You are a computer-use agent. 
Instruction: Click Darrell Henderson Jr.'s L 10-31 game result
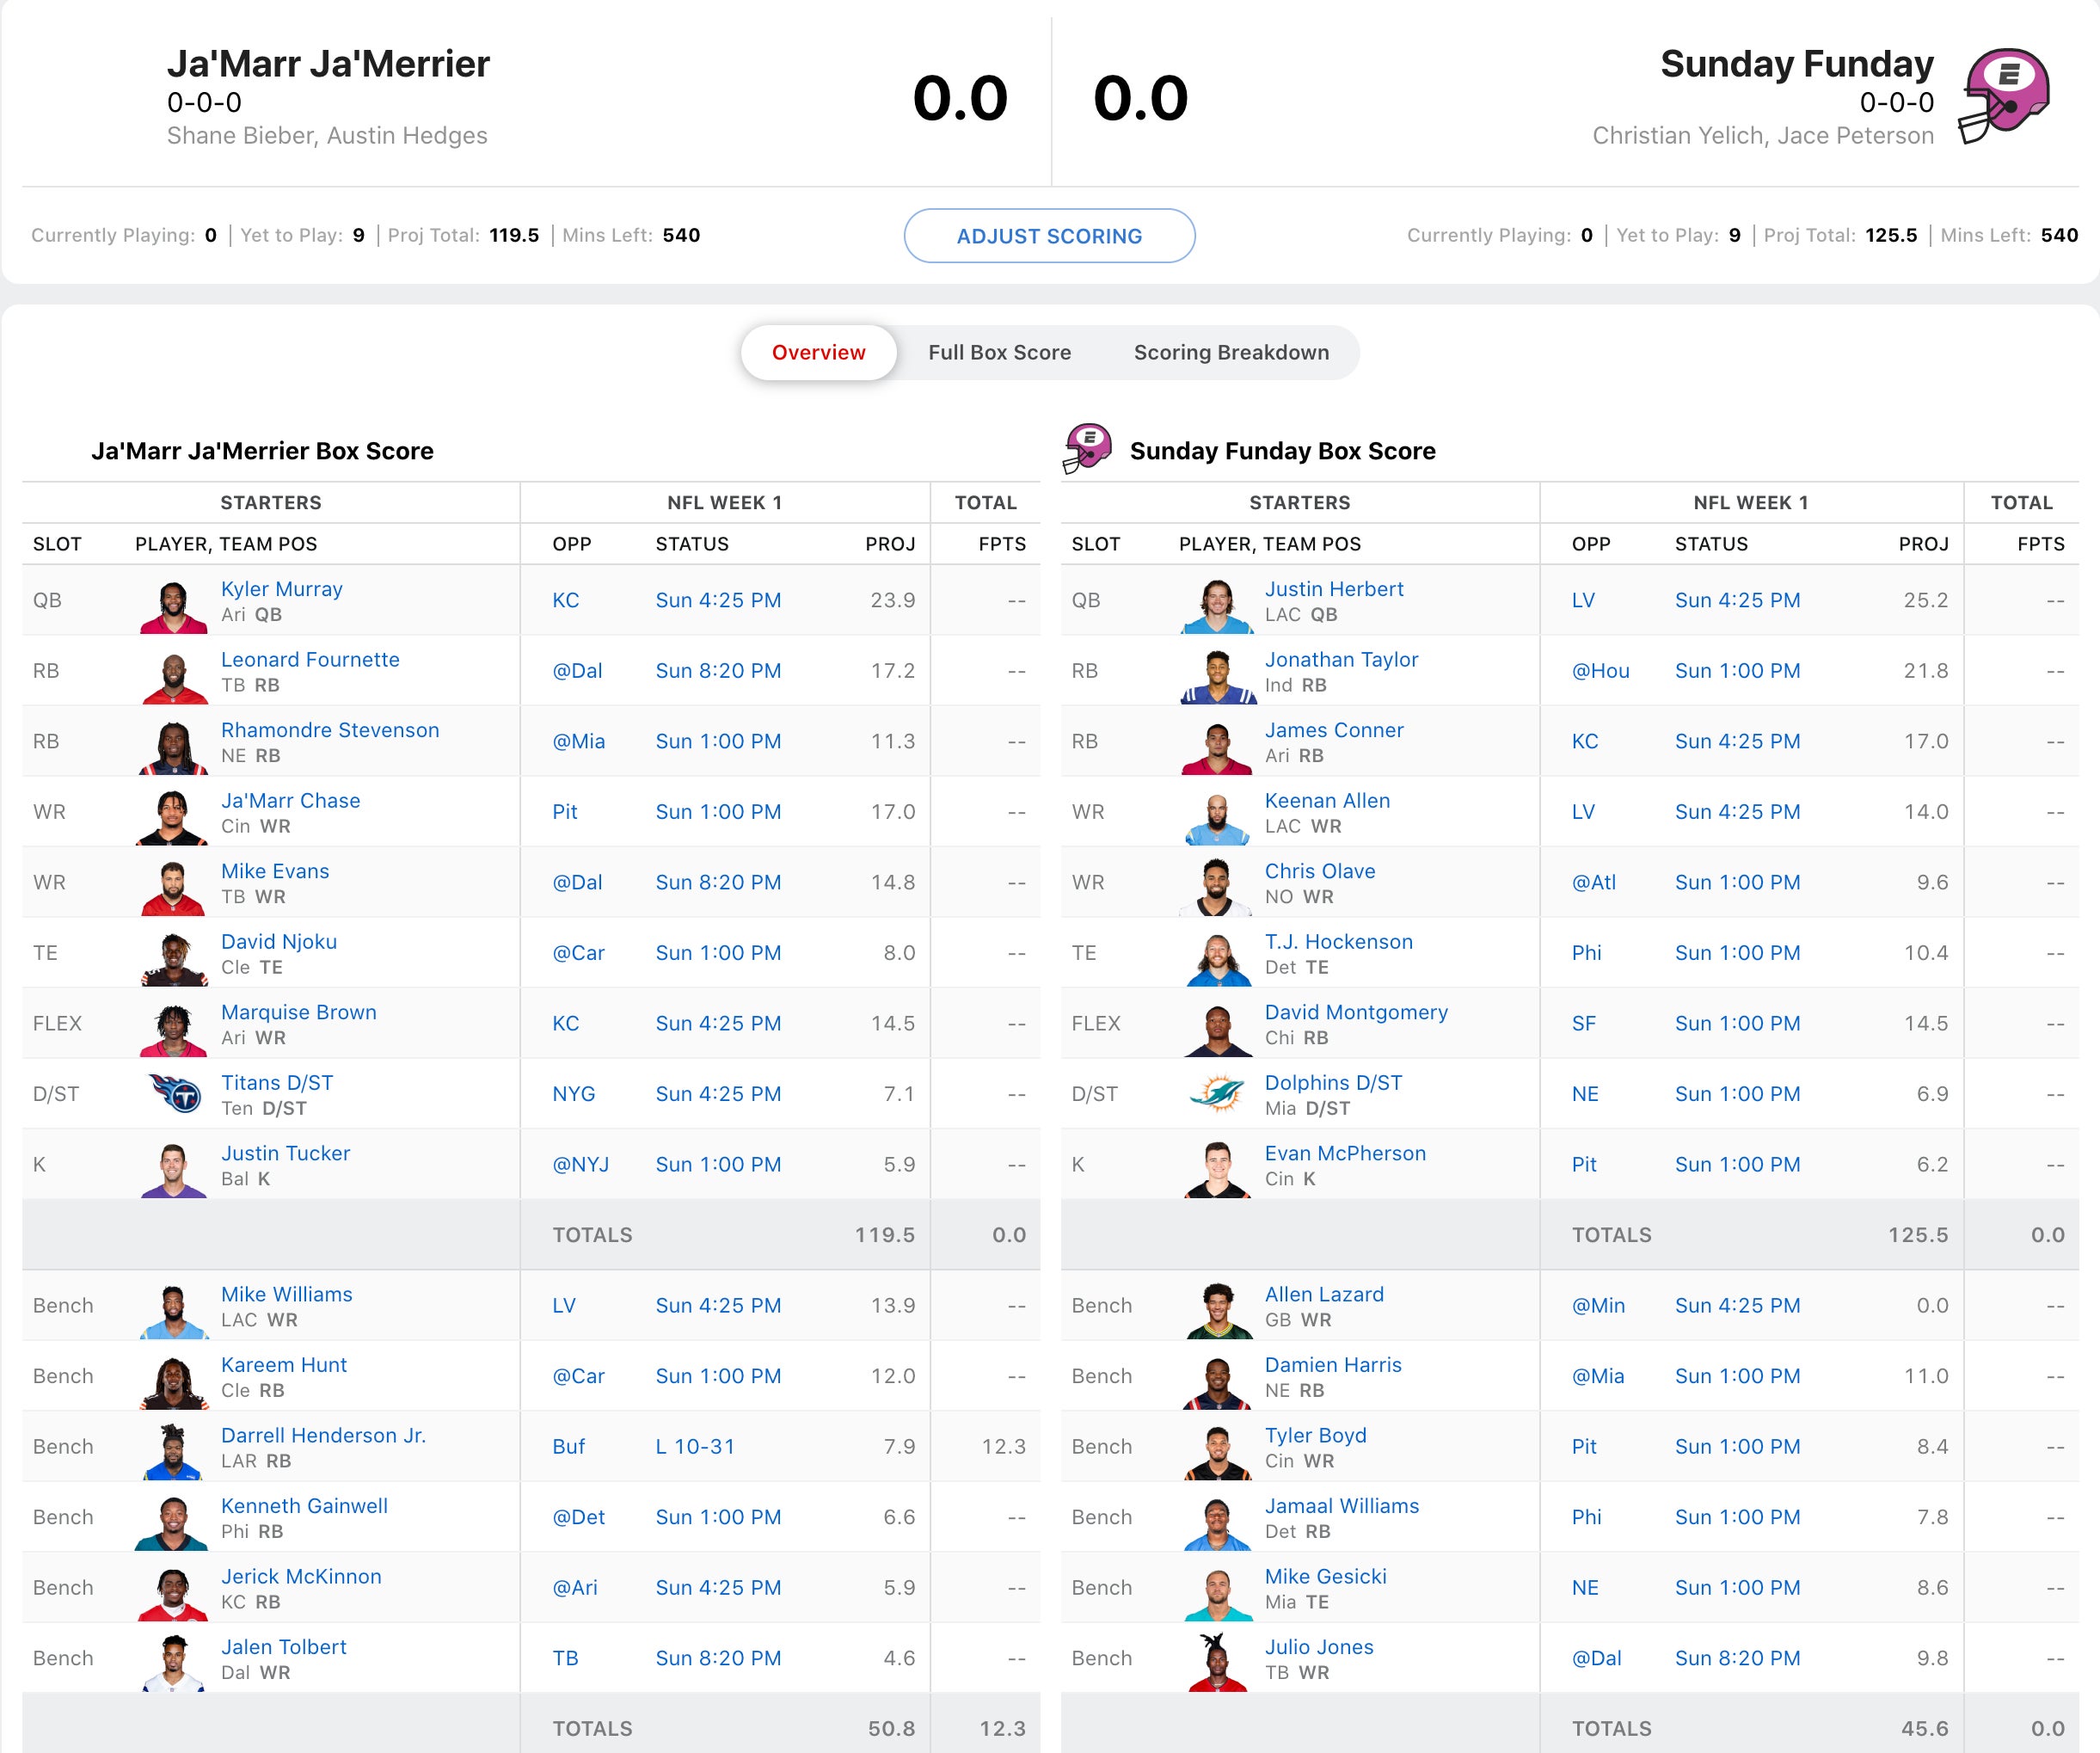pyautogui.click(x=695, y=1446)
